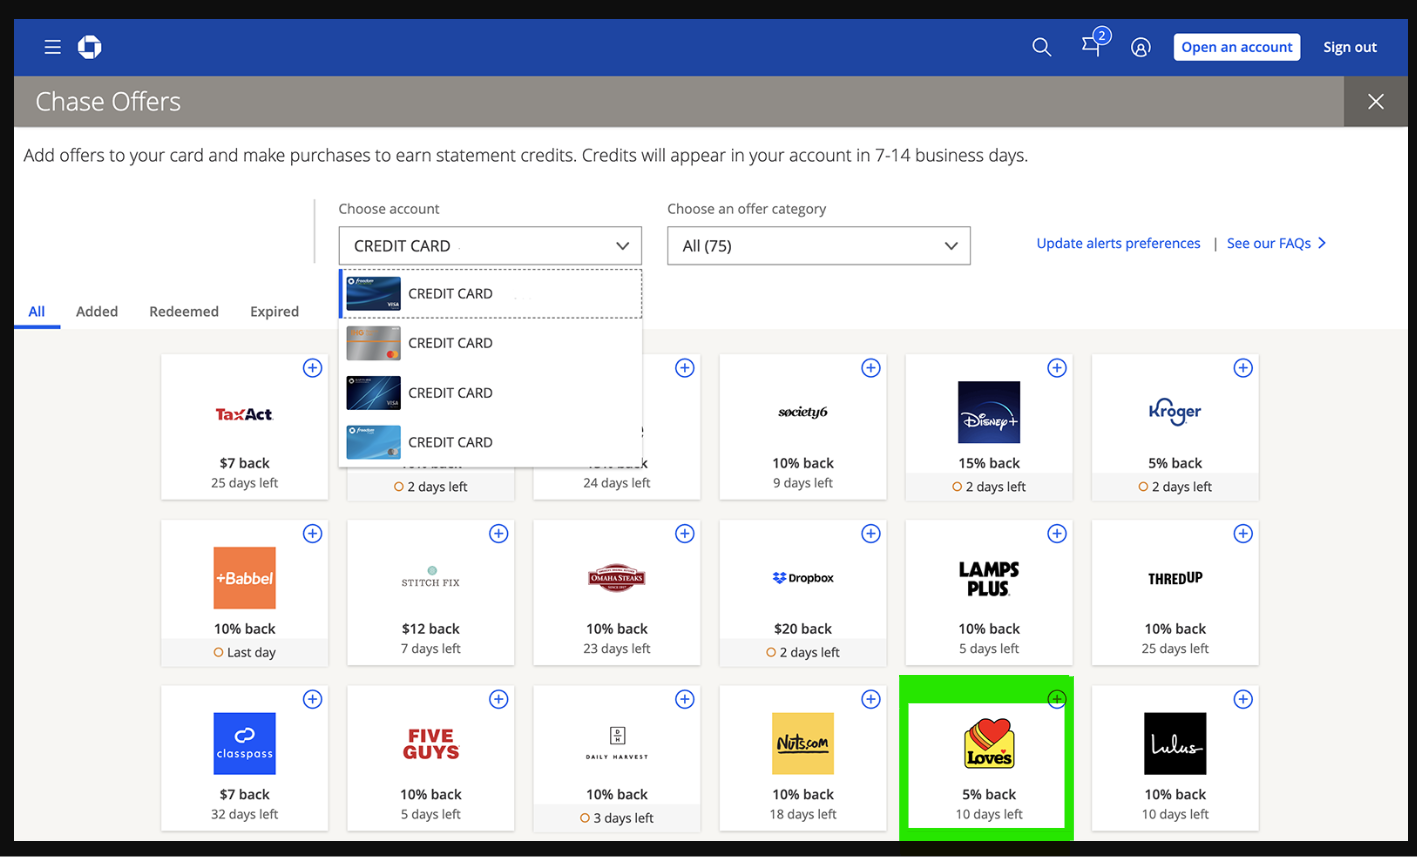1417x857 pixels.
Task: Click the Dropbox logo
Action: [803, 578]
